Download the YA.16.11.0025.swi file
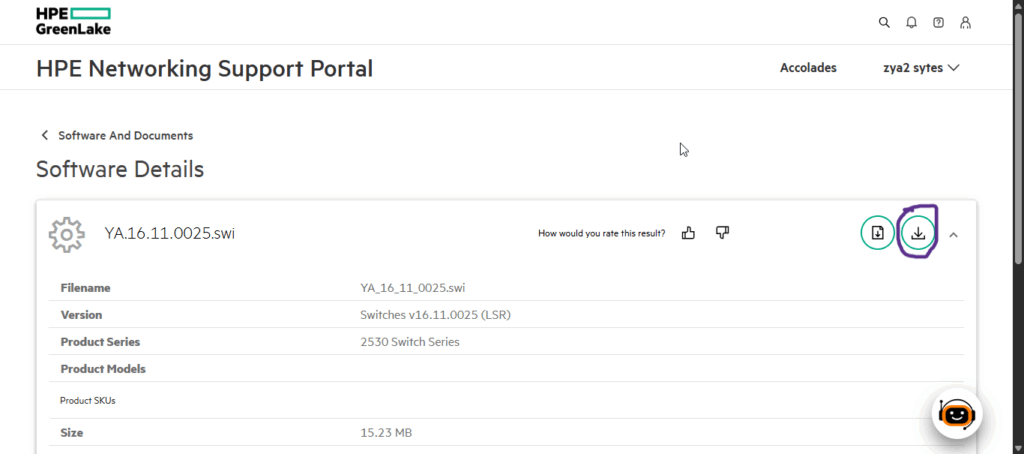1024x454 pixels. tap(918, 233)
